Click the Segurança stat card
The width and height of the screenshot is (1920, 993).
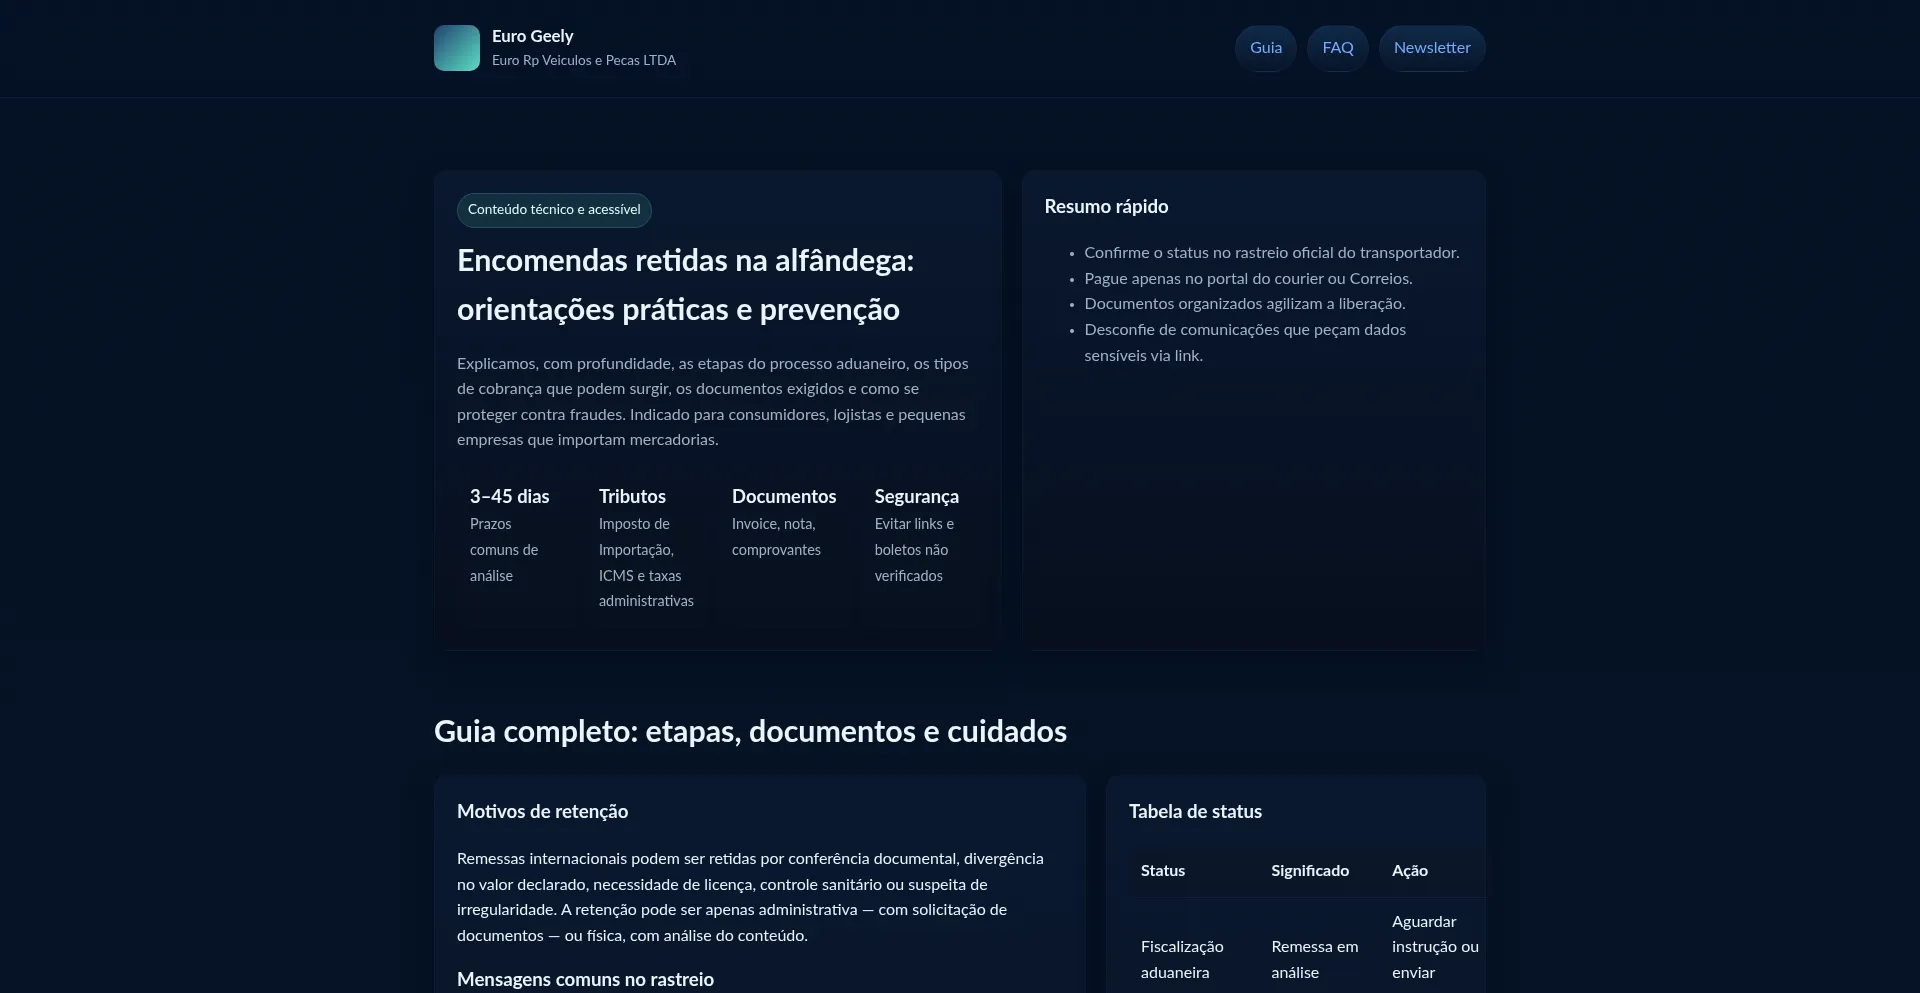pyautogui.click(x=916, y=535)
